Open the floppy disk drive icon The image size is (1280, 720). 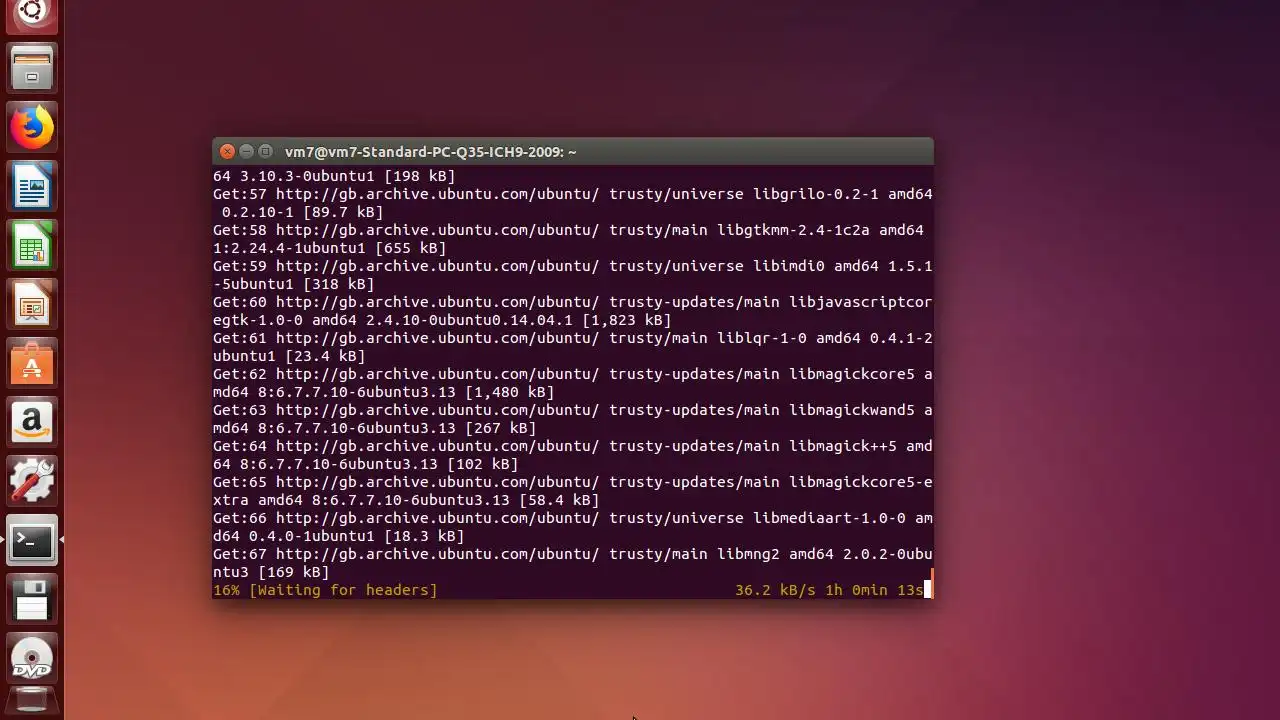point(32,600)
